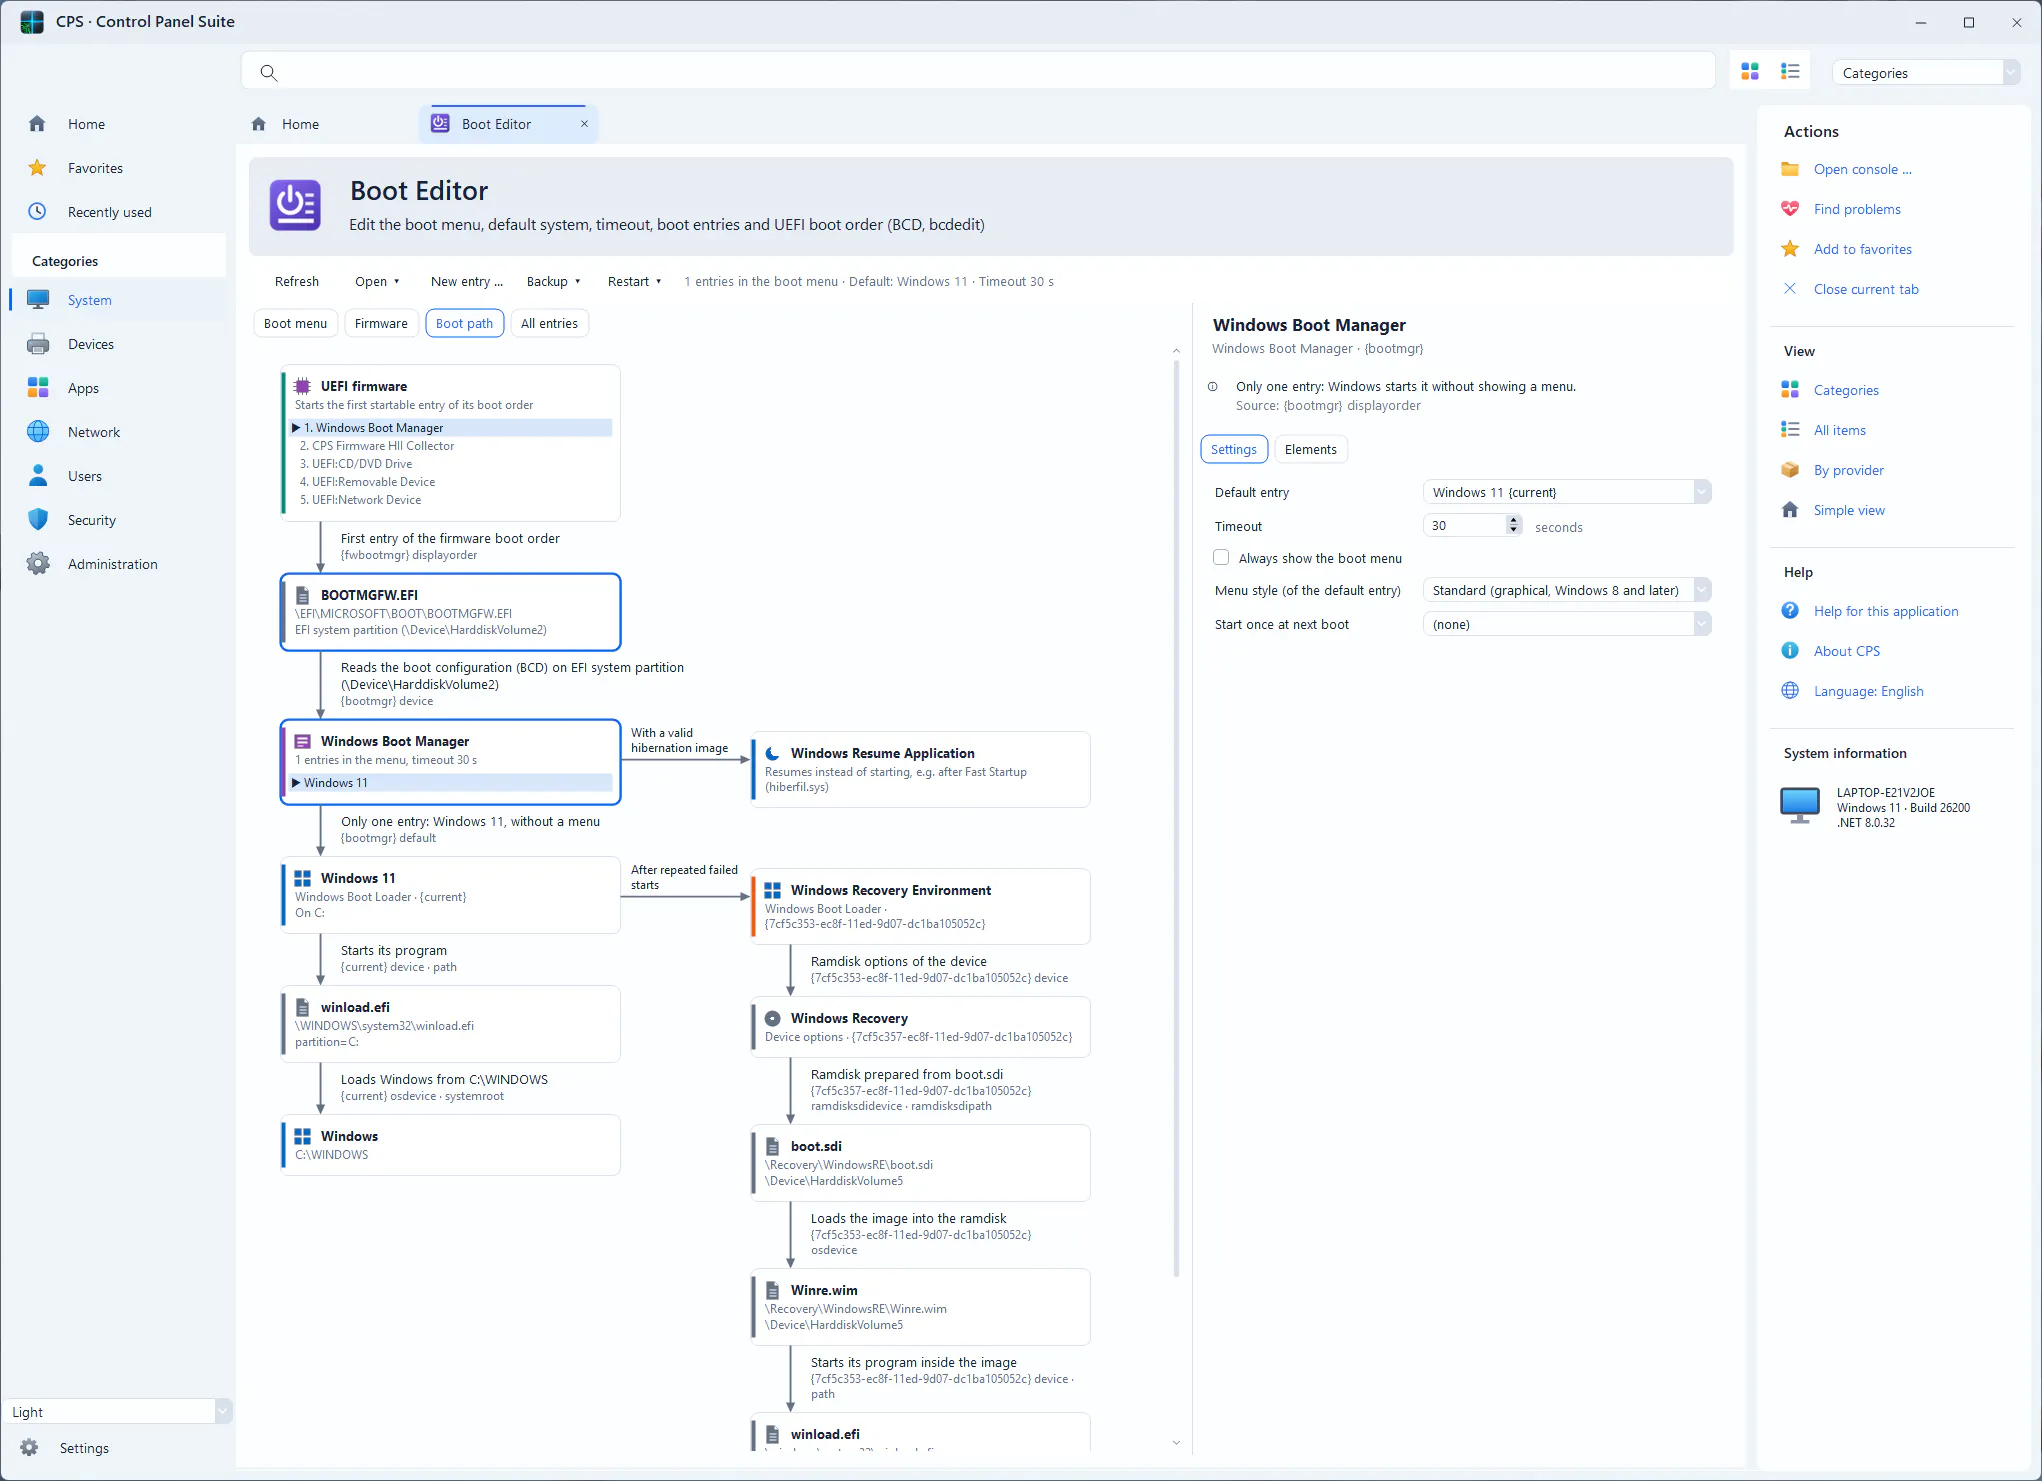Switch to tile view icon in top bar
Viewport: 2042px width, 1481px height.
tap(1750, 71)
